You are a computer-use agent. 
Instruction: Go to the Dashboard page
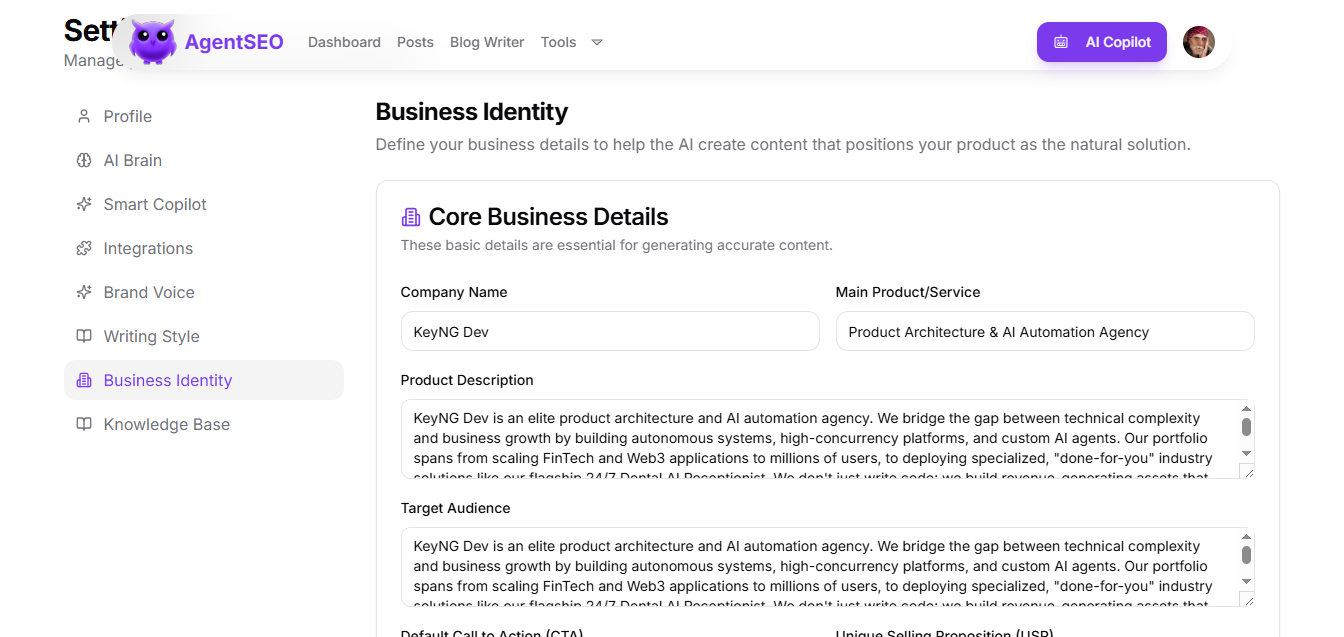pos(344,42)
